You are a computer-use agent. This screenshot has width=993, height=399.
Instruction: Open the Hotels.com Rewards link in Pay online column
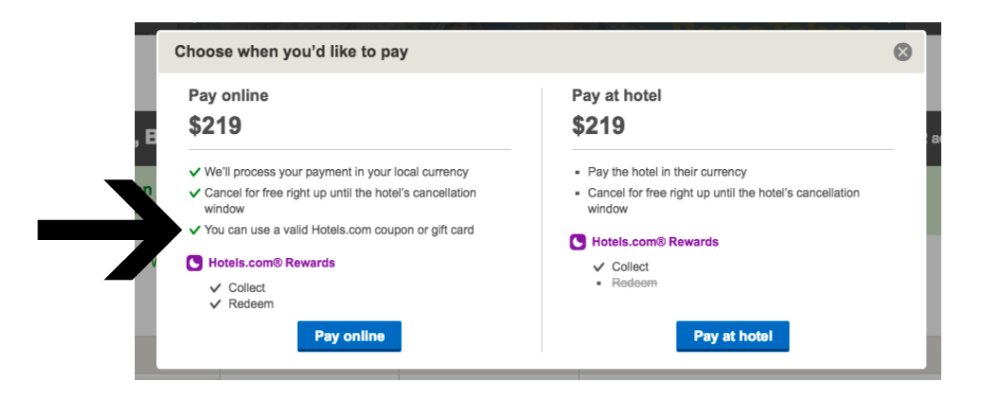tap(272, 263)
